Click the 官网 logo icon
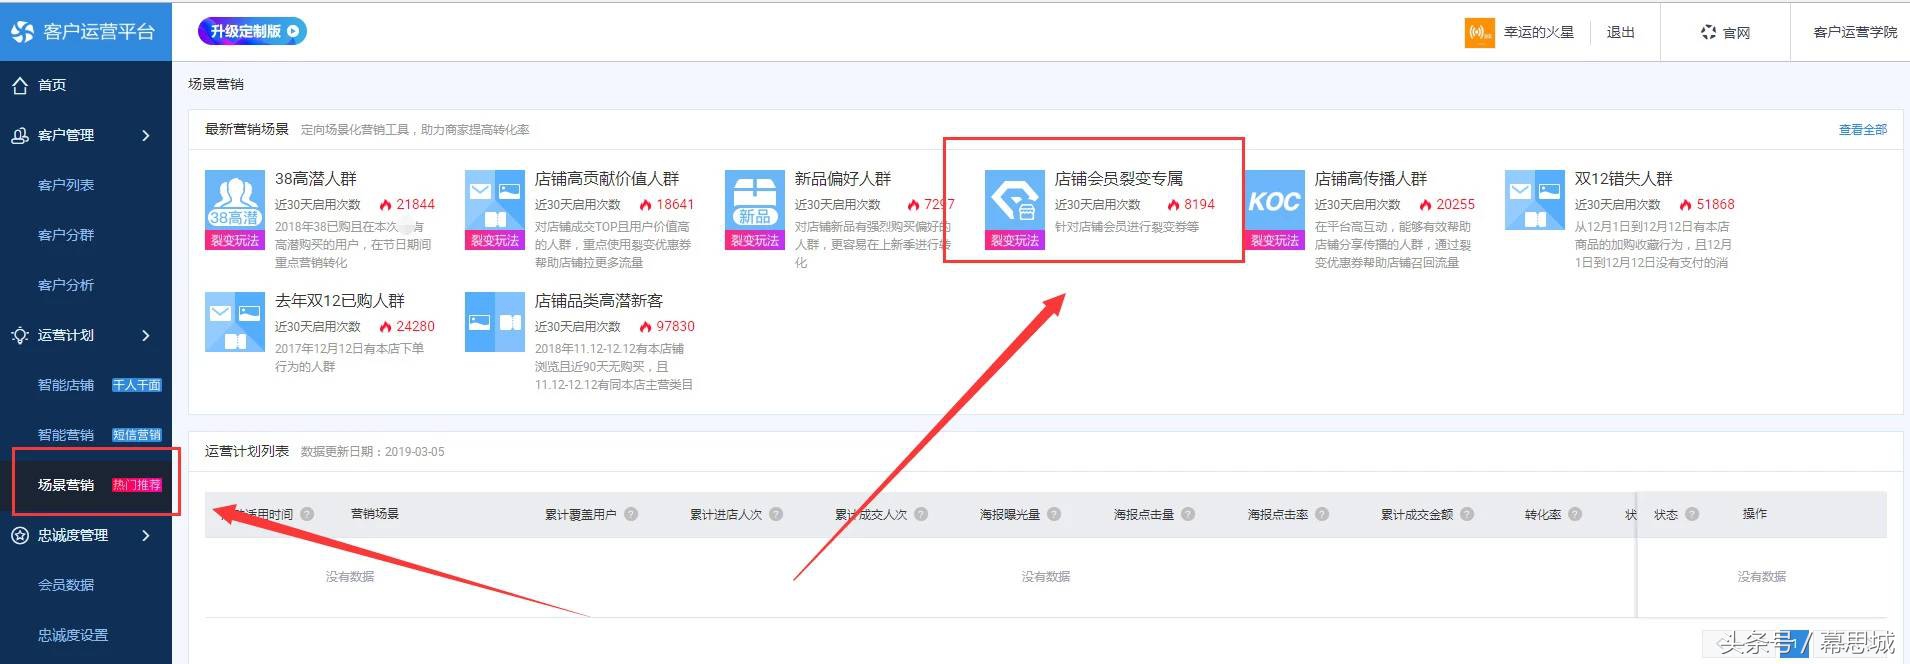Viewport: 1910px width, 664px height. [x=1708, y=33]
